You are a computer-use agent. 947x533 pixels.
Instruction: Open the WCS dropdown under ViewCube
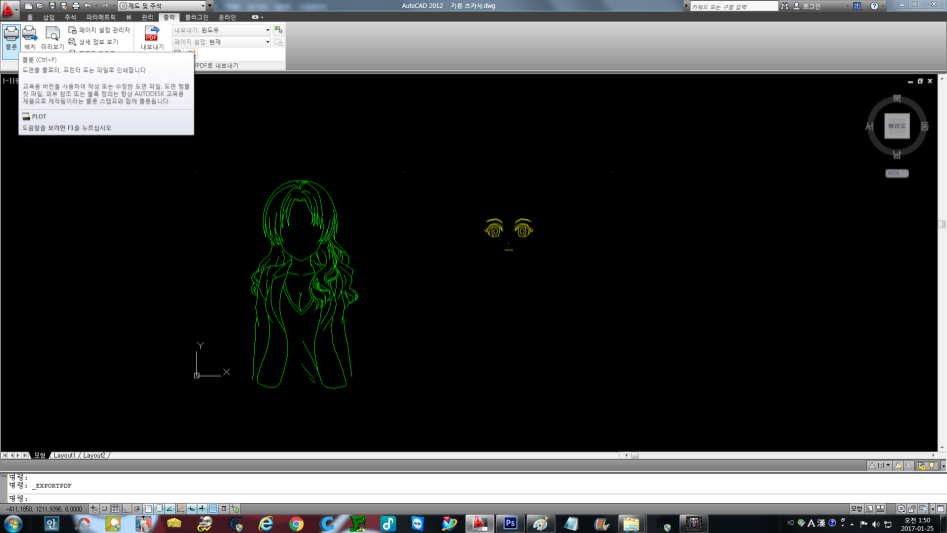click(897, 173)
